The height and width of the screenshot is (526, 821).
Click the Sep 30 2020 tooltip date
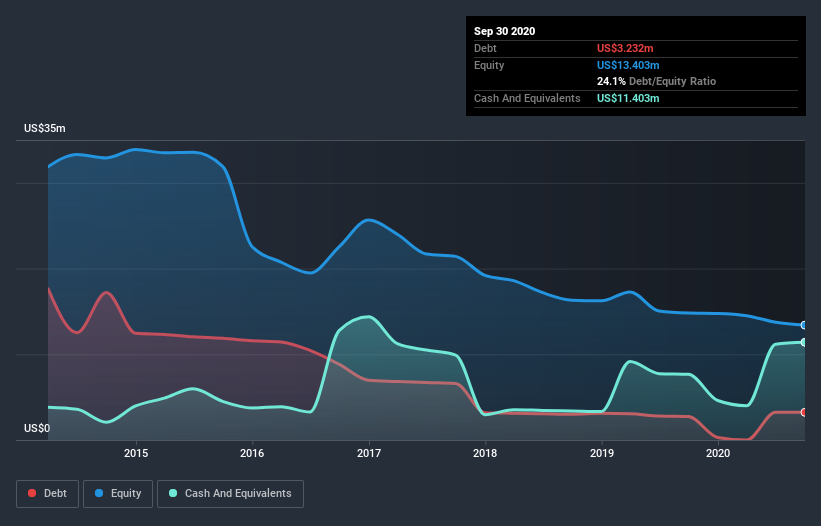[x=505, y=31]
